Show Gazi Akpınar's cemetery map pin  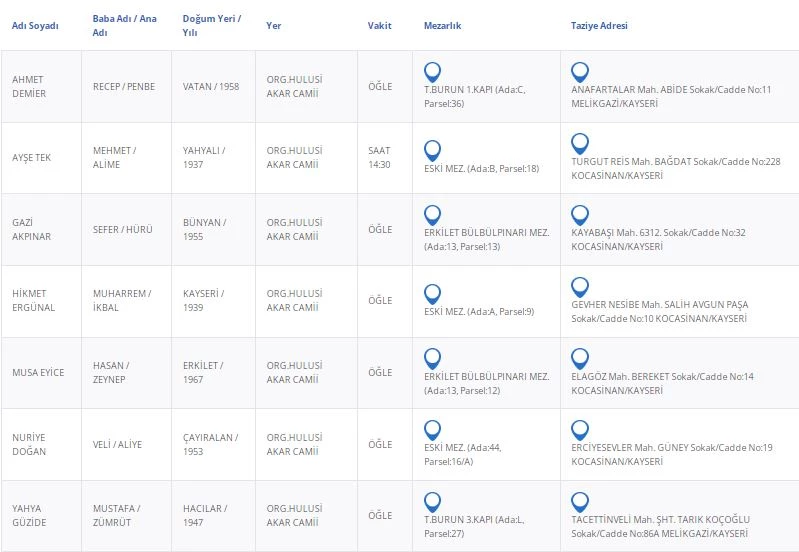pyautogui.click(x=432, y=215)
